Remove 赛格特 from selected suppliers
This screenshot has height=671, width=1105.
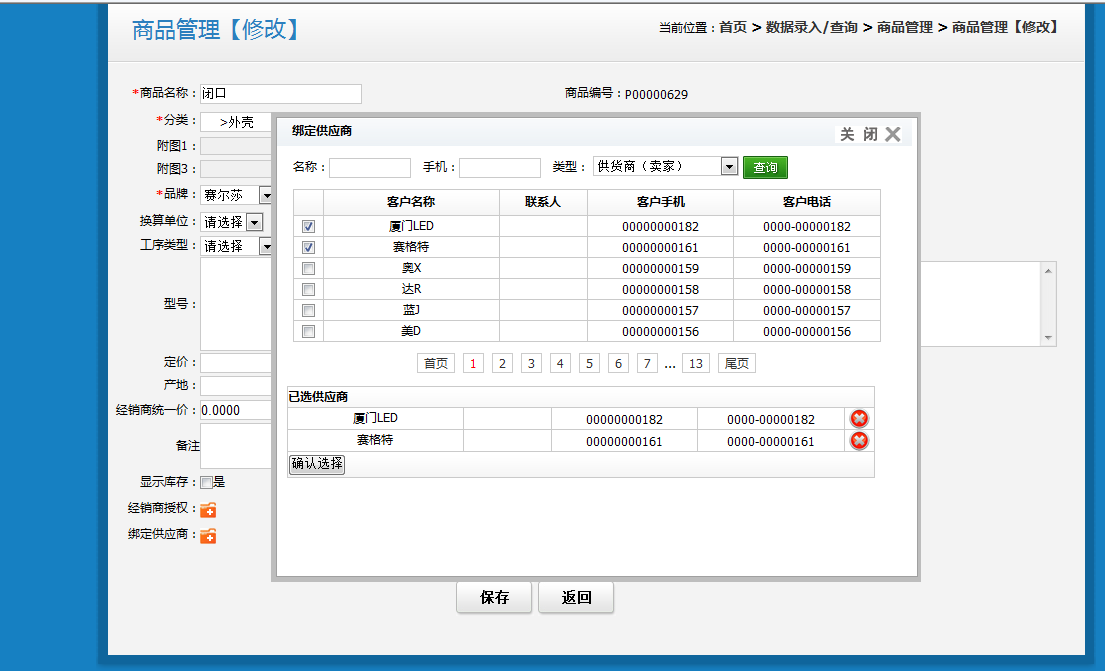pyautogui.click(x=859, y=441)
